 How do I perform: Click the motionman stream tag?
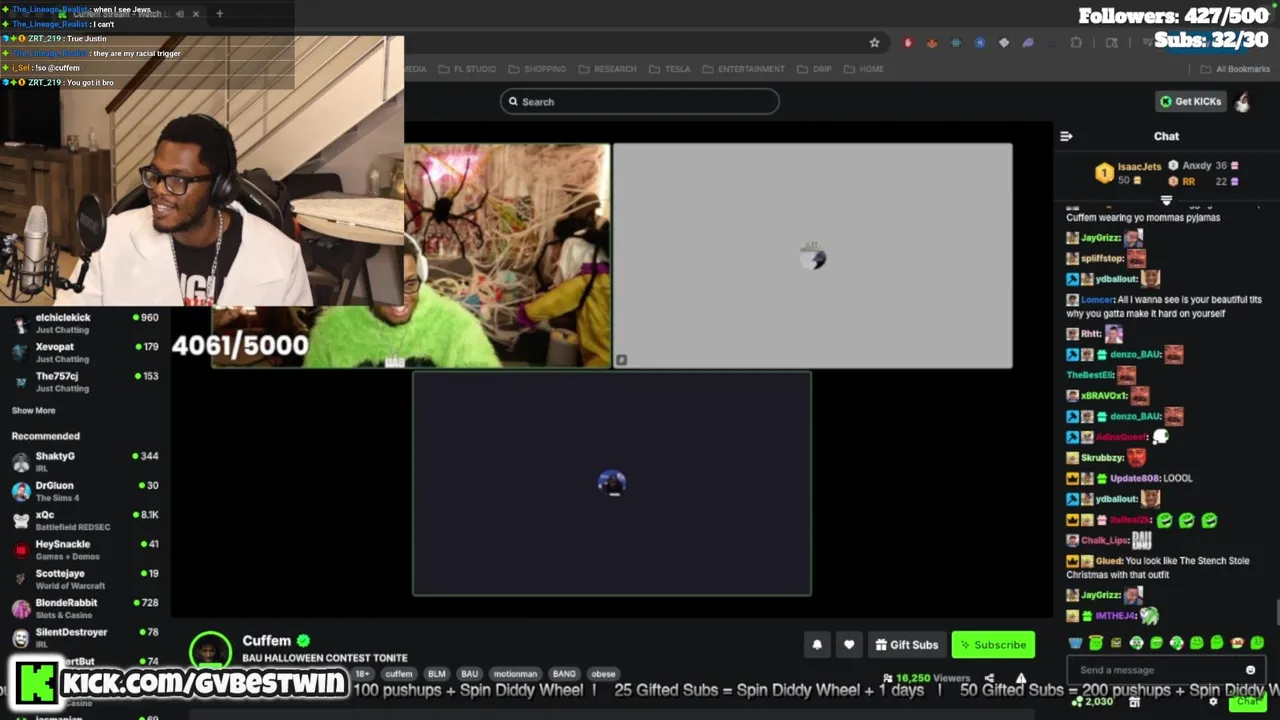(515, 674)
